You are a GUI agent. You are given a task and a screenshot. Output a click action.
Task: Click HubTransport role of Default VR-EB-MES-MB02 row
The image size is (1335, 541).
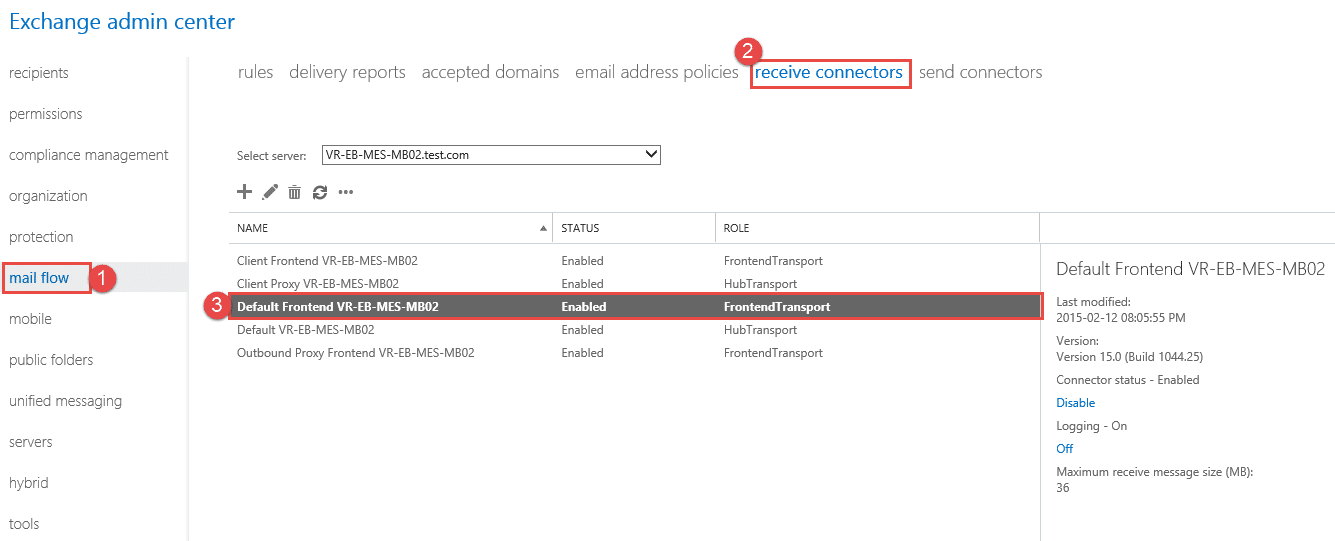[x=760, y=330]
